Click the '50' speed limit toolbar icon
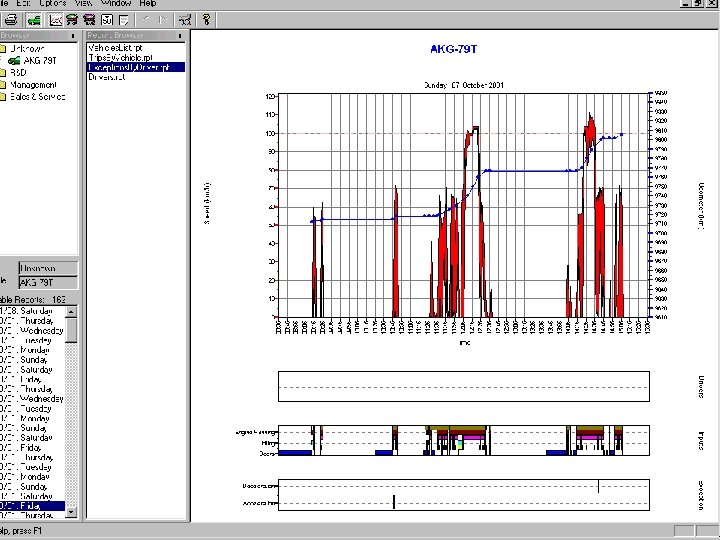The image size is (720, 540). pos(106,19)
